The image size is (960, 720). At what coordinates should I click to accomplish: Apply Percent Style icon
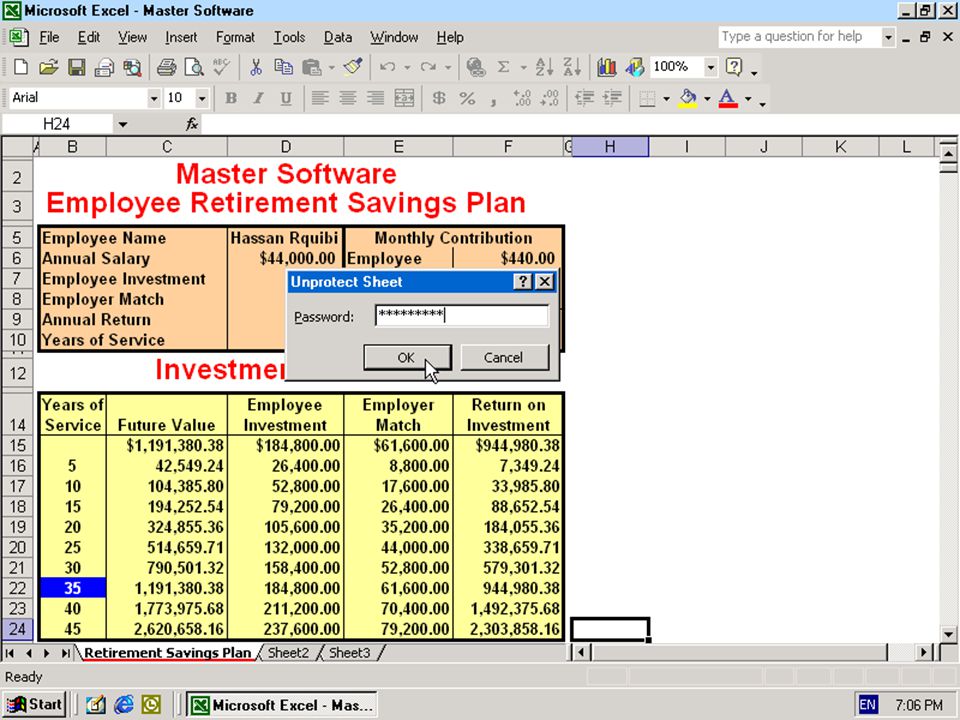(x=467, y=98)
